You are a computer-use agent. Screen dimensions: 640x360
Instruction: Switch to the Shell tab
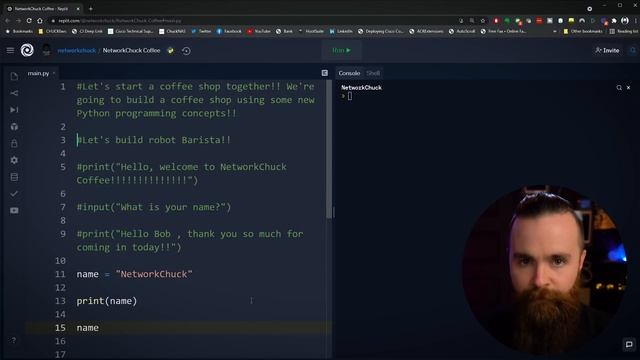click(x=373, y=73)
